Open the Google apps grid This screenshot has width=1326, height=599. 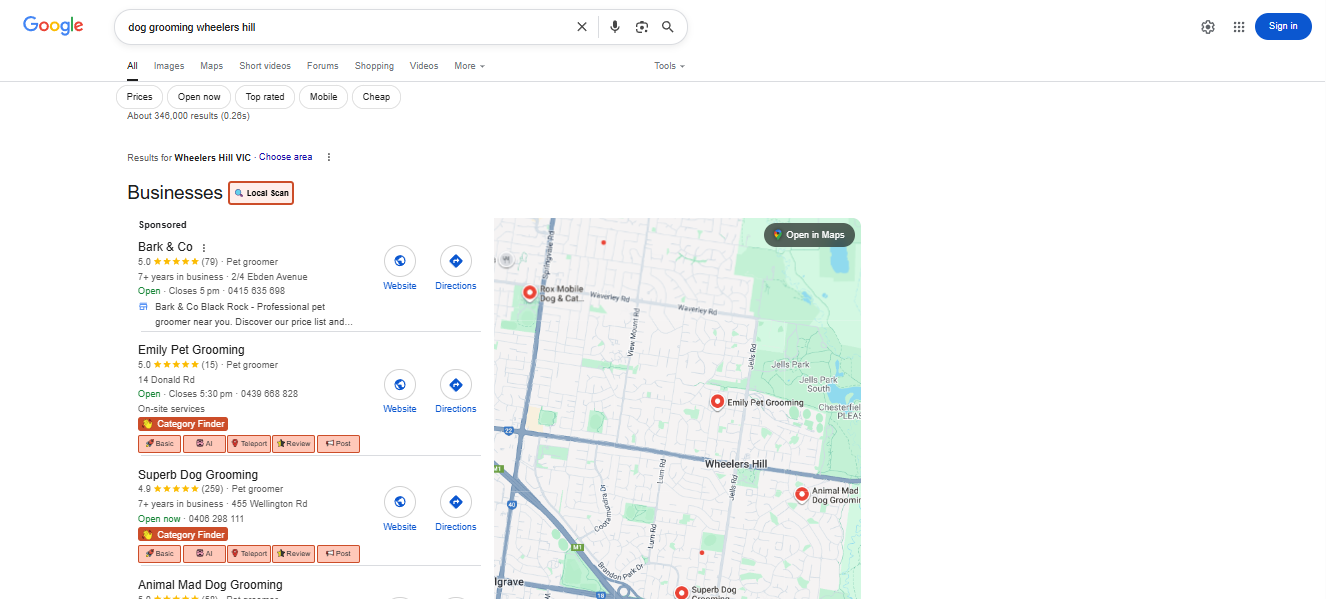(1239, 27)
